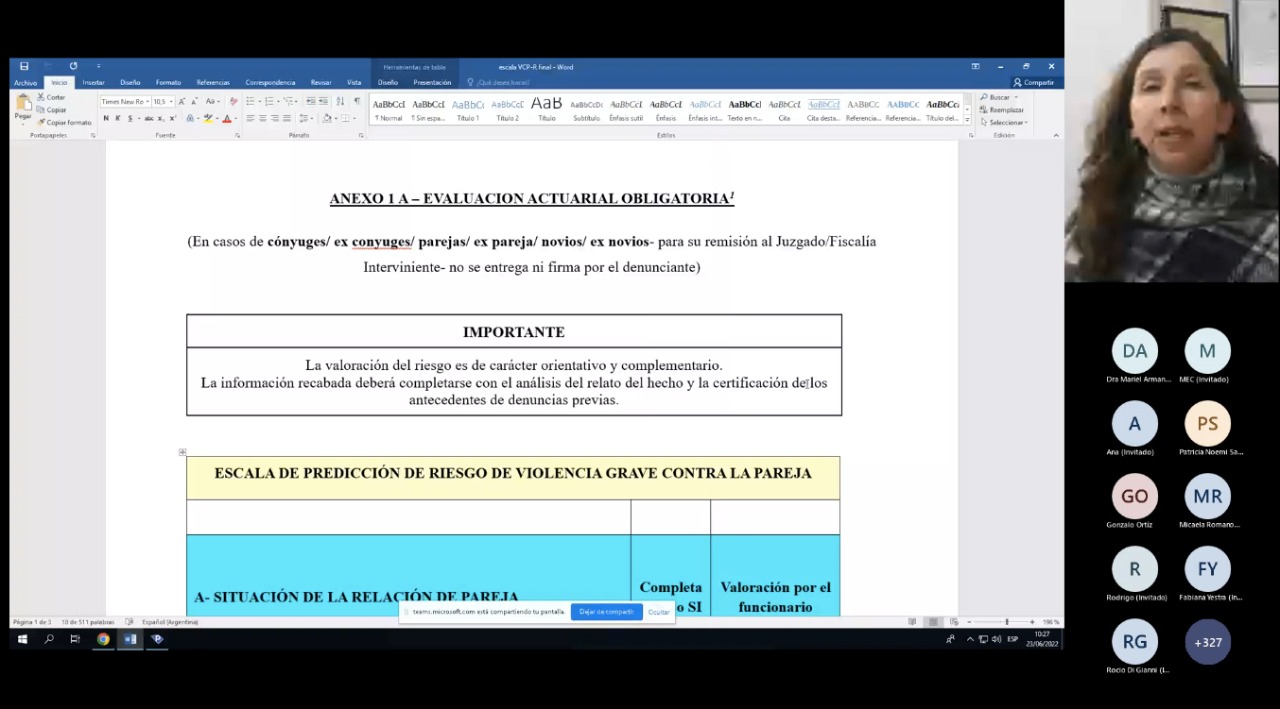Open the Windows Start menu

pyautogui.click(x=22, y=639)
